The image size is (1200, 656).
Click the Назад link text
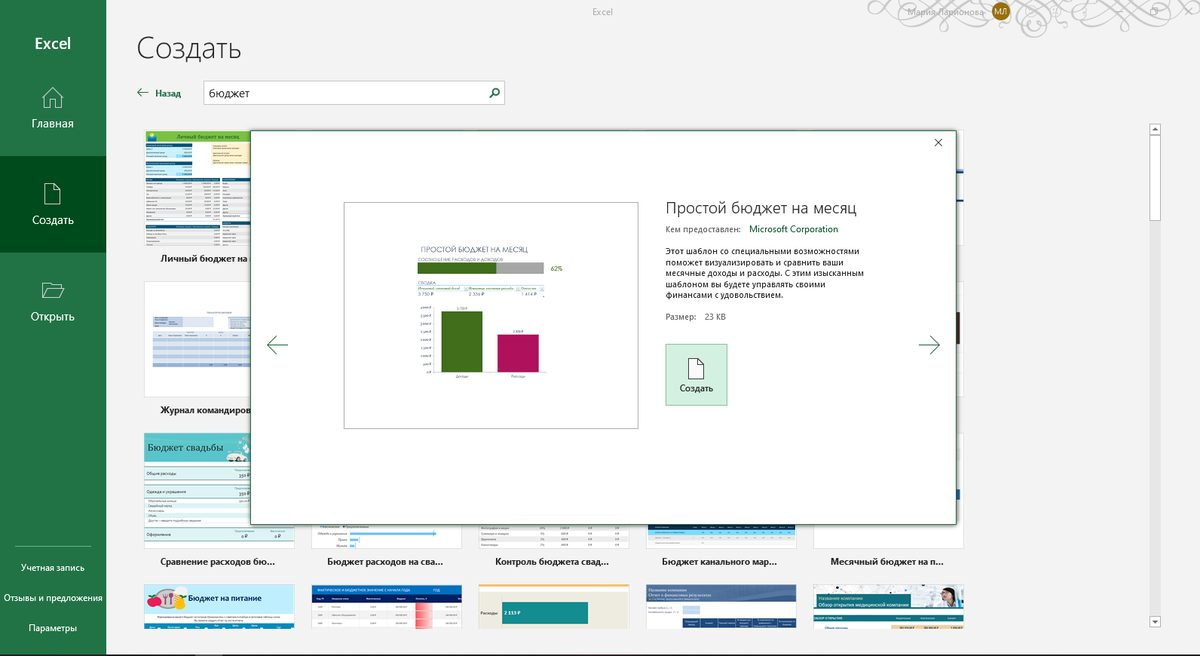click(168, 93)
